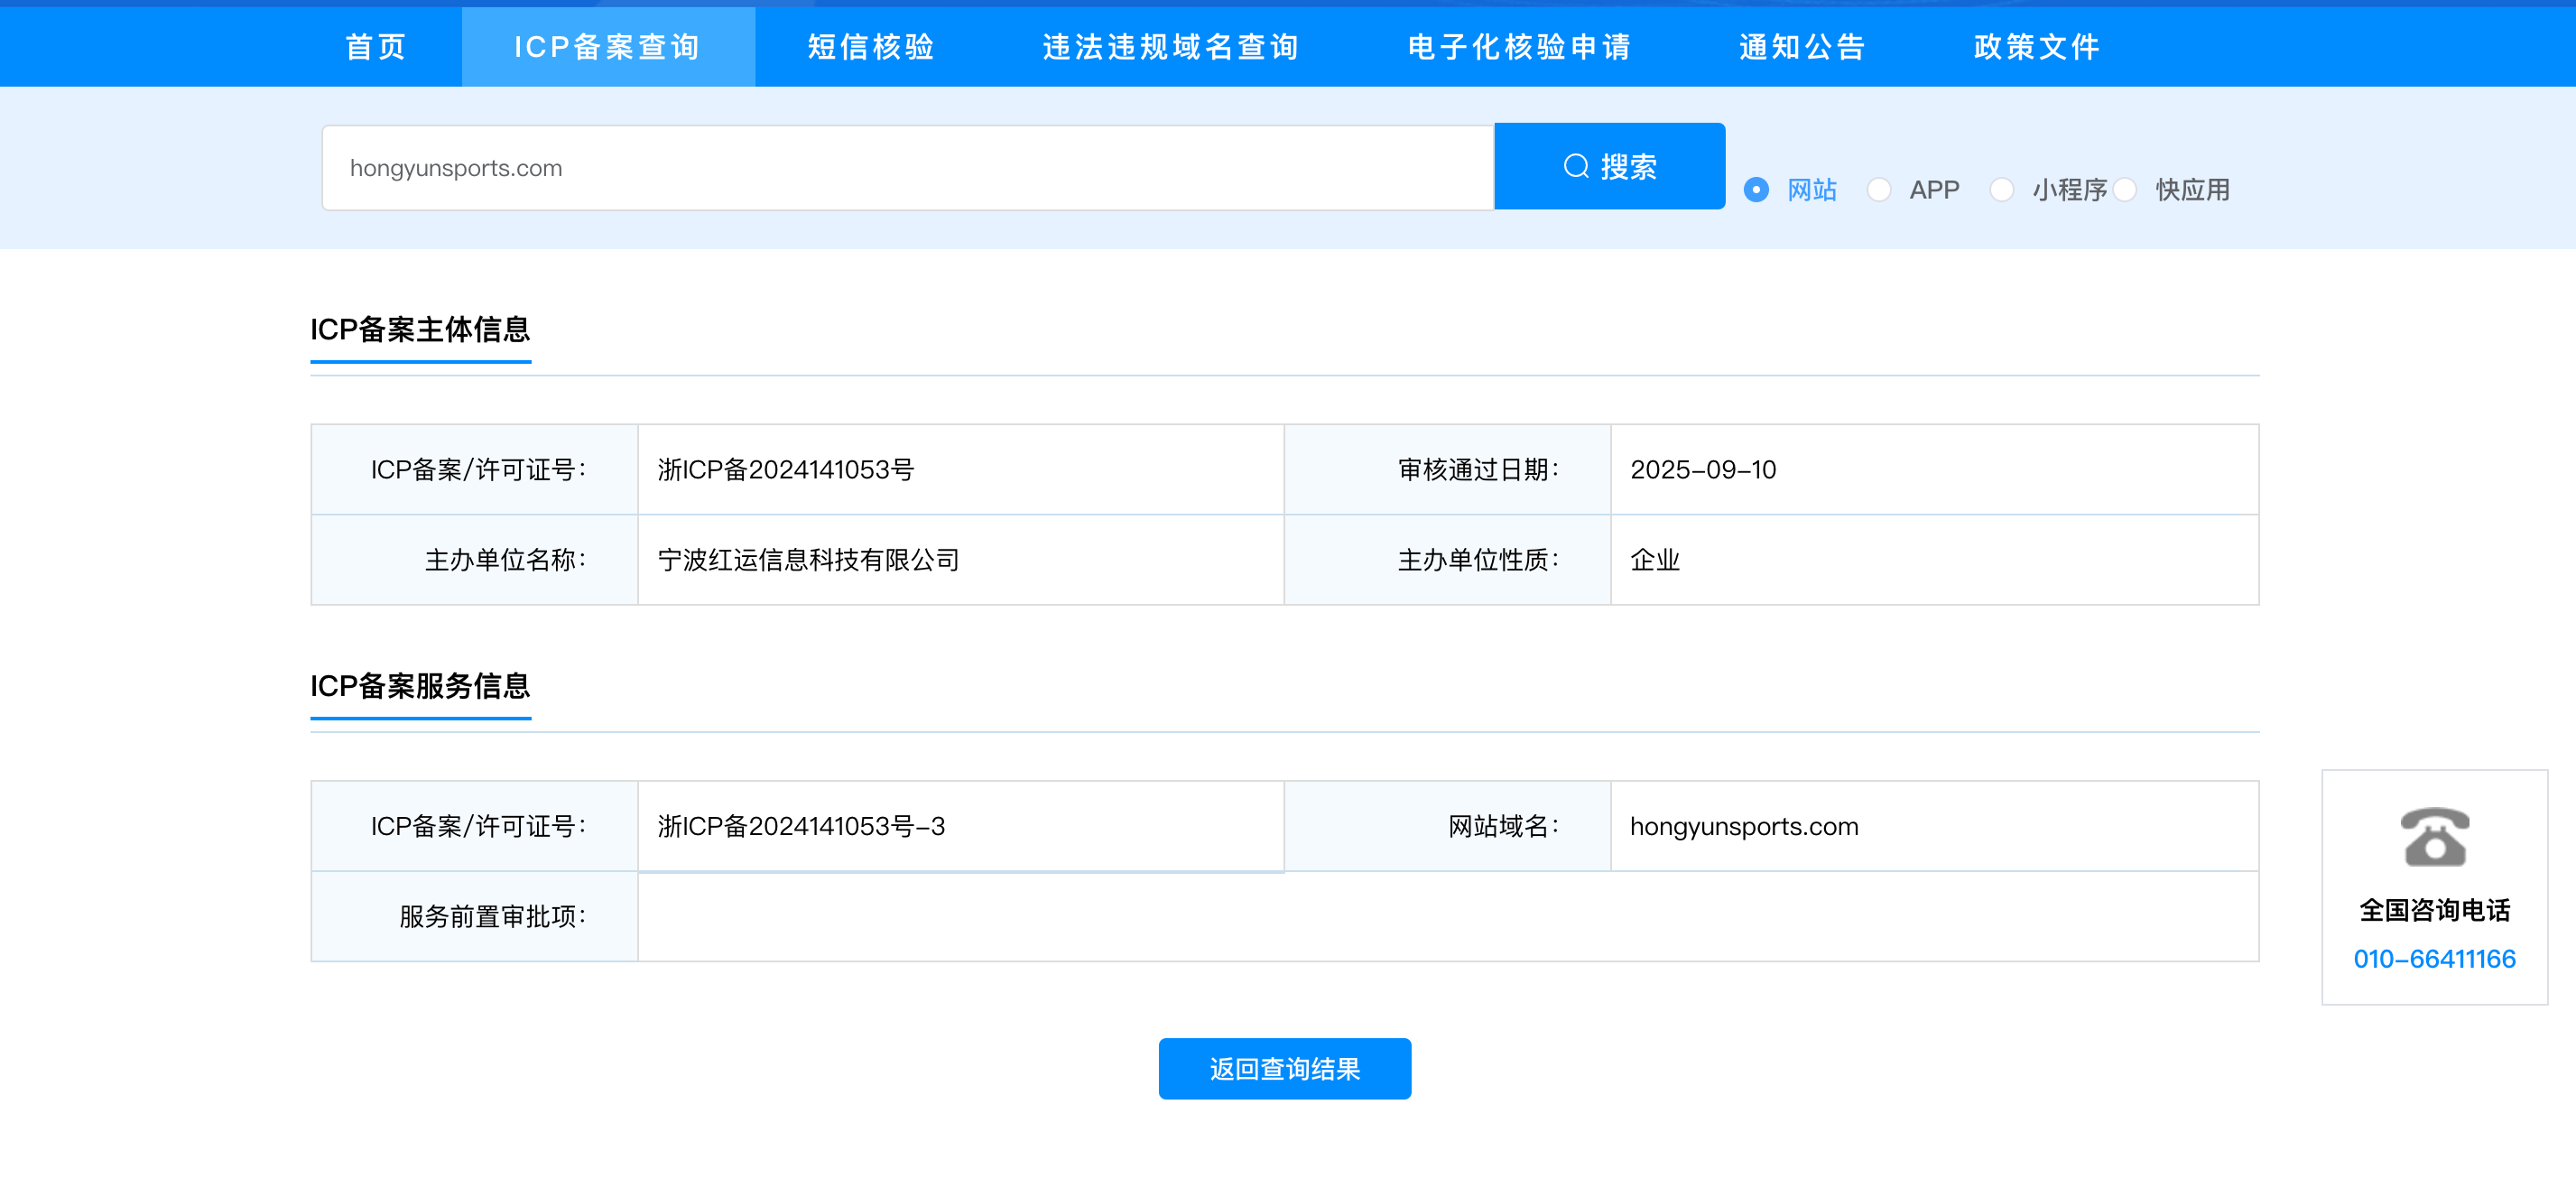Open 通知公告 navigation item

[1802, 47]
